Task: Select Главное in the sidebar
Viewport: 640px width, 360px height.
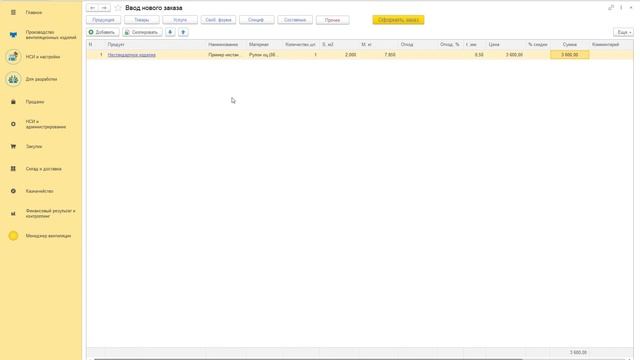Action: click(x=34, y=13)
